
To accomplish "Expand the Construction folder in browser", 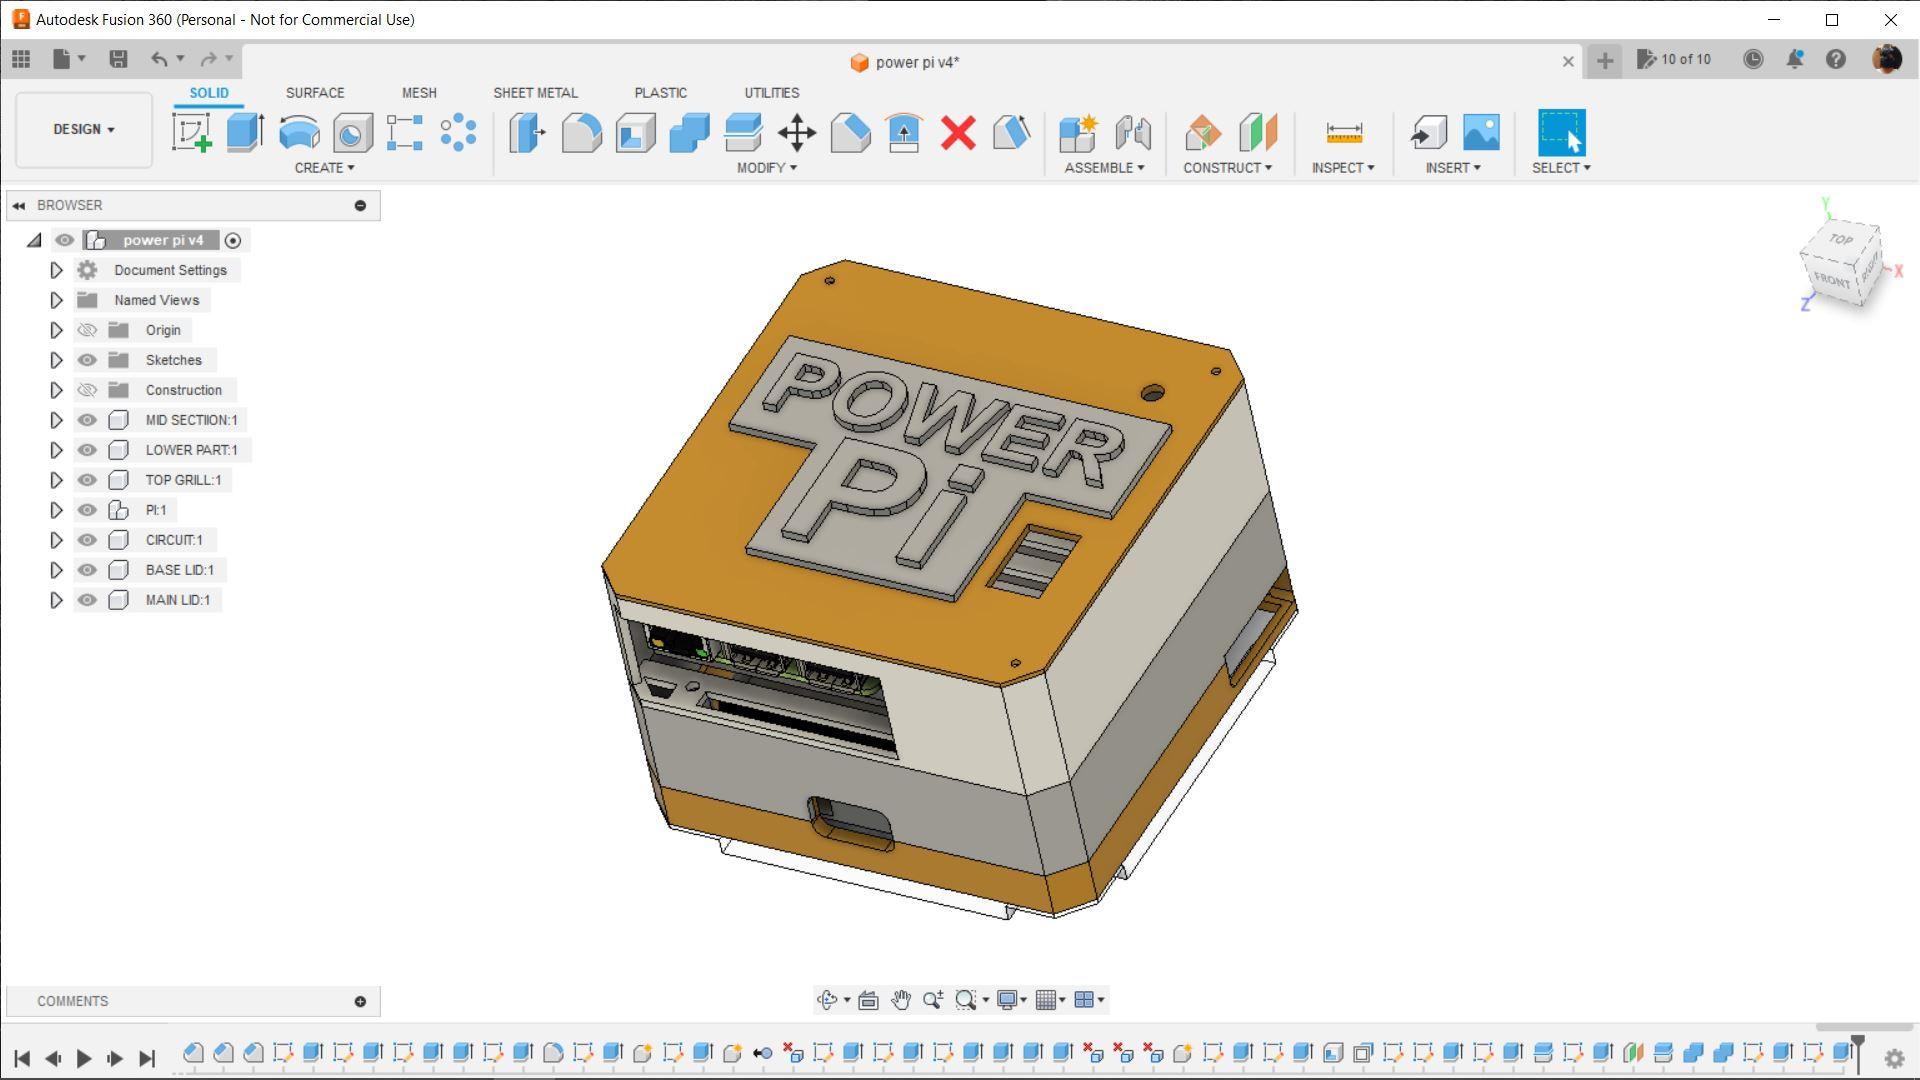I will point(55,389).
